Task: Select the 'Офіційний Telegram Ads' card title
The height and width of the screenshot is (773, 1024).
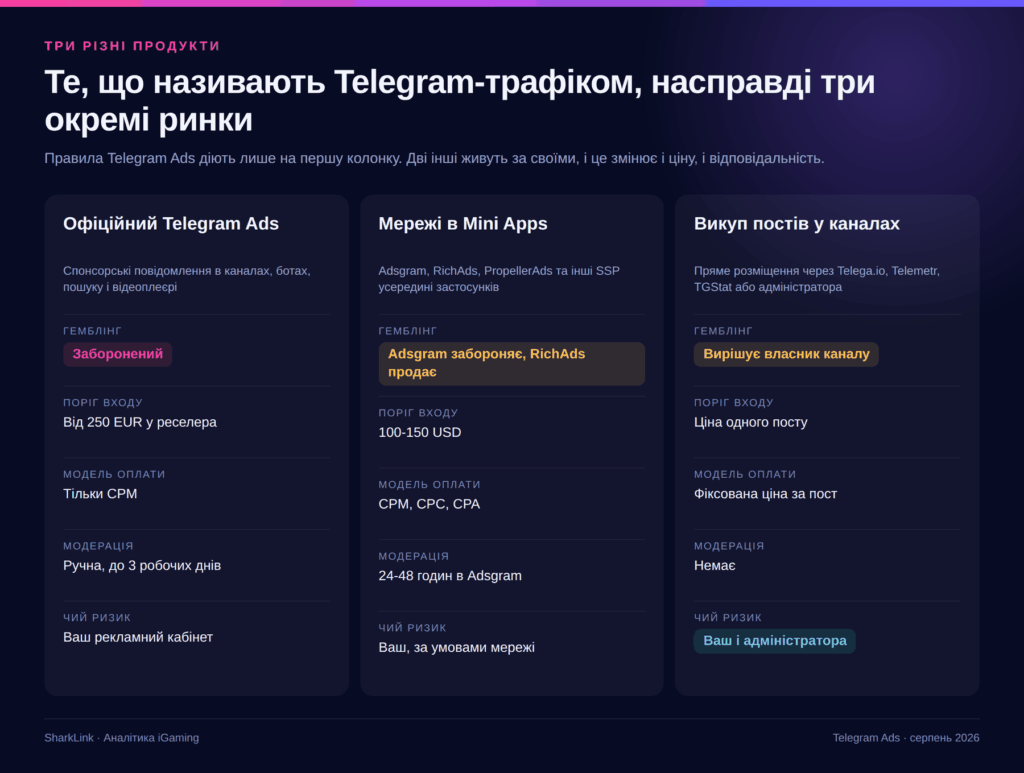Action: [171, 223]
